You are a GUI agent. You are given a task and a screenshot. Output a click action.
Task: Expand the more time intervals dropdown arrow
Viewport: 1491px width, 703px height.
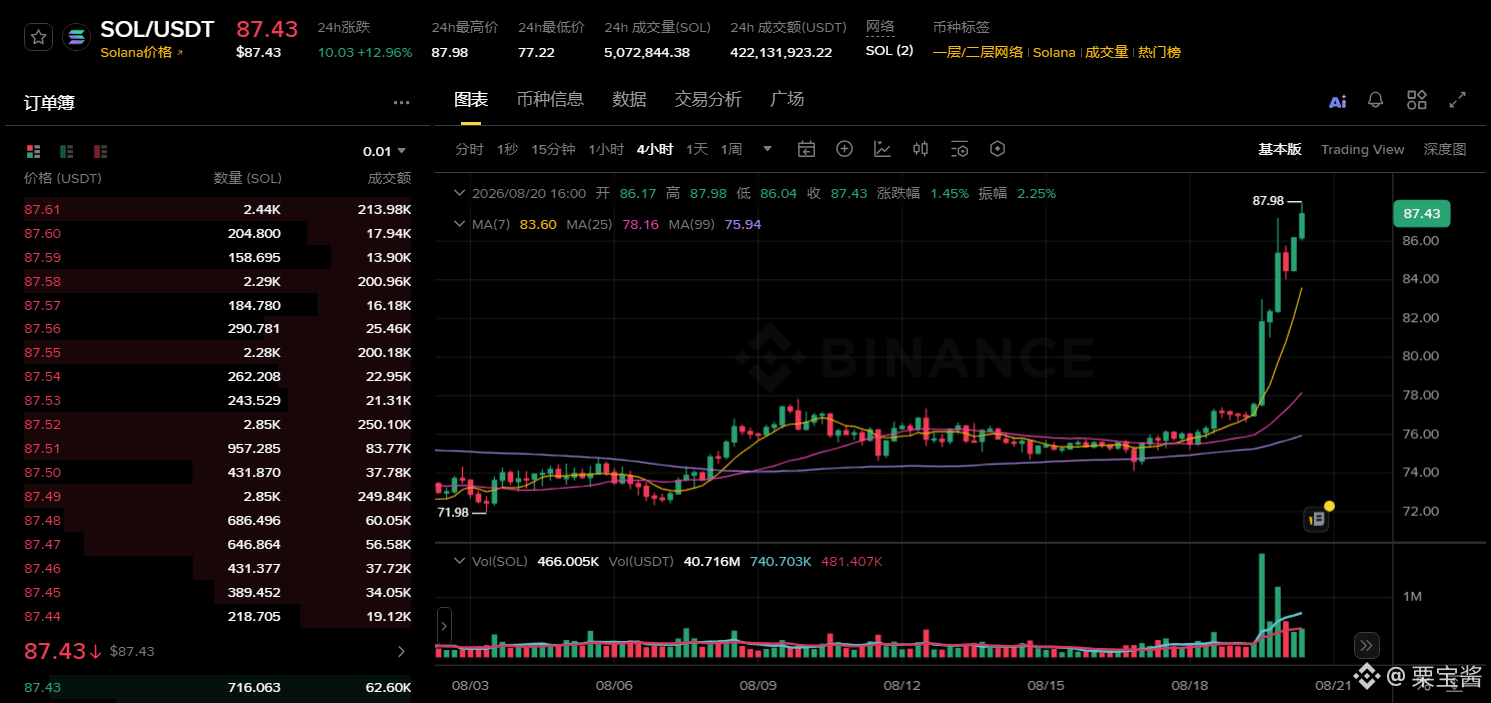[768, 149]
